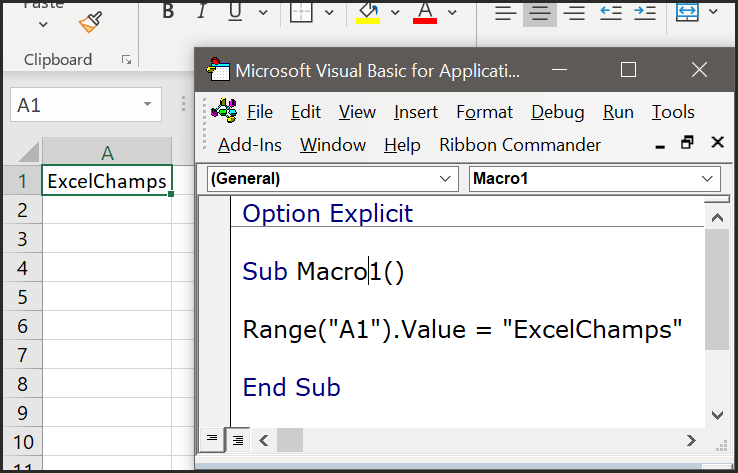Click the row 2 header
738x473 pixels.
coord(20,210)
